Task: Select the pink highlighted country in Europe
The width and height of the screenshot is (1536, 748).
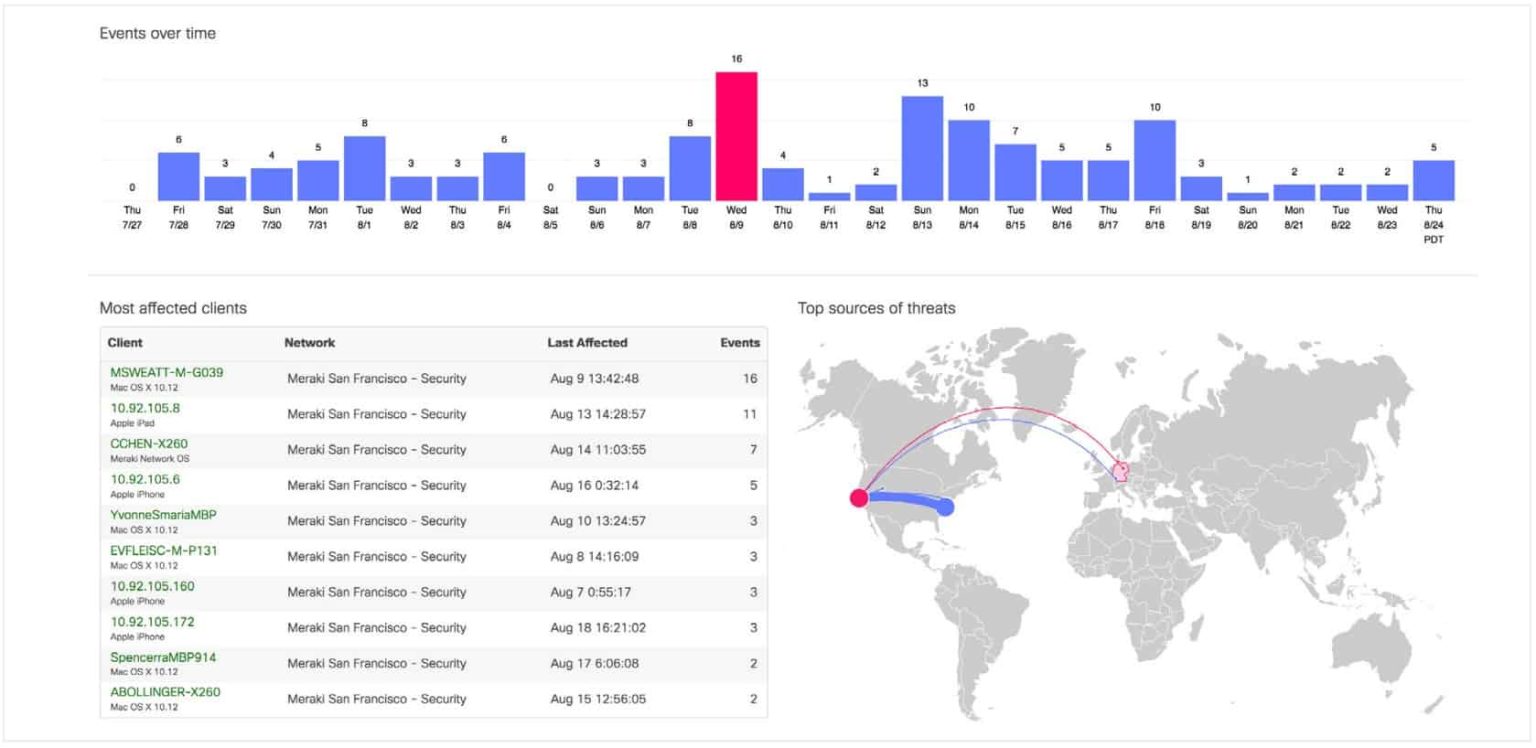Action: [x=1122, y=471]
